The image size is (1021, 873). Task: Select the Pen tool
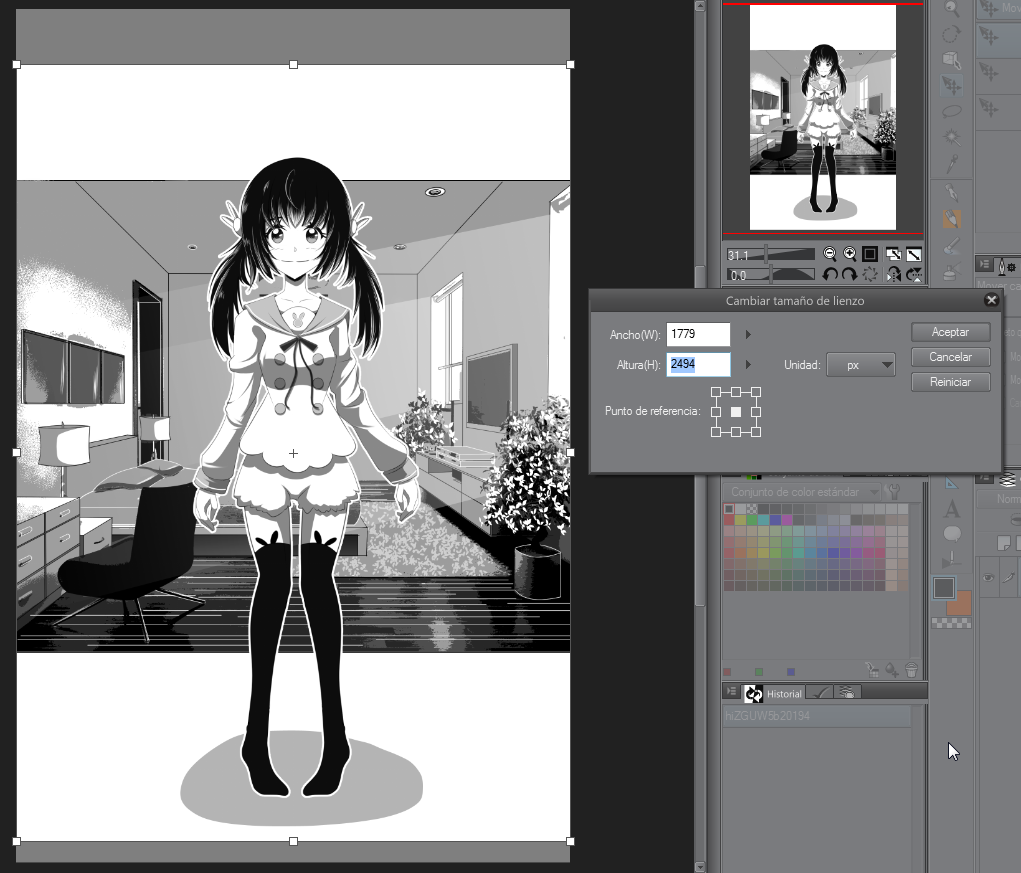pyautogui.click(x=952, y=193)
